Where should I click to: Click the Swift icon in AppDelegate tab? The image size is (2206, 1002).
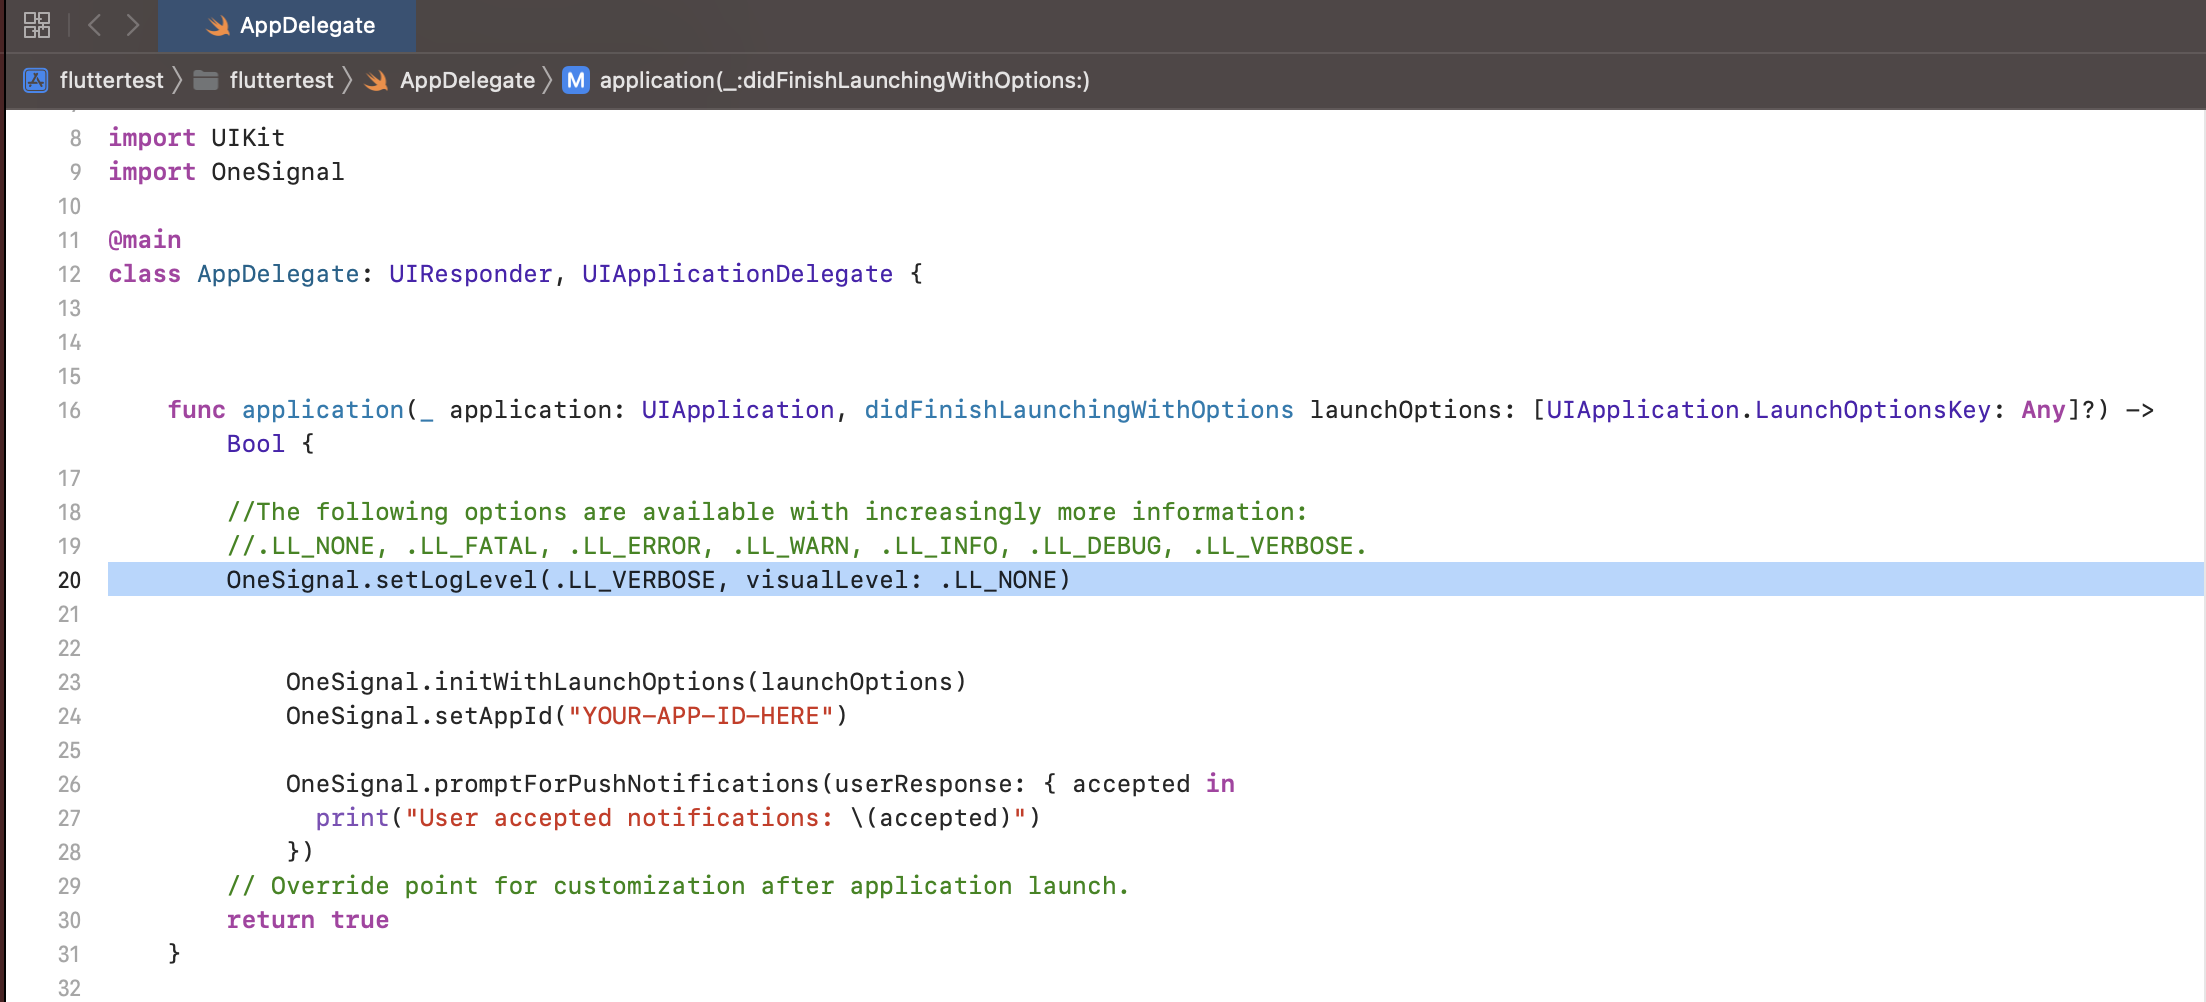tap(218, 26)
